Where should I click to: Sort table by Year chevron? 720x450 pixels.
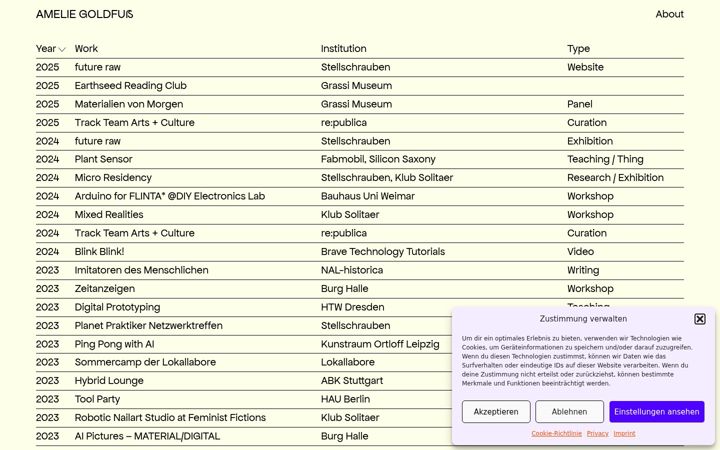point(62,49)
